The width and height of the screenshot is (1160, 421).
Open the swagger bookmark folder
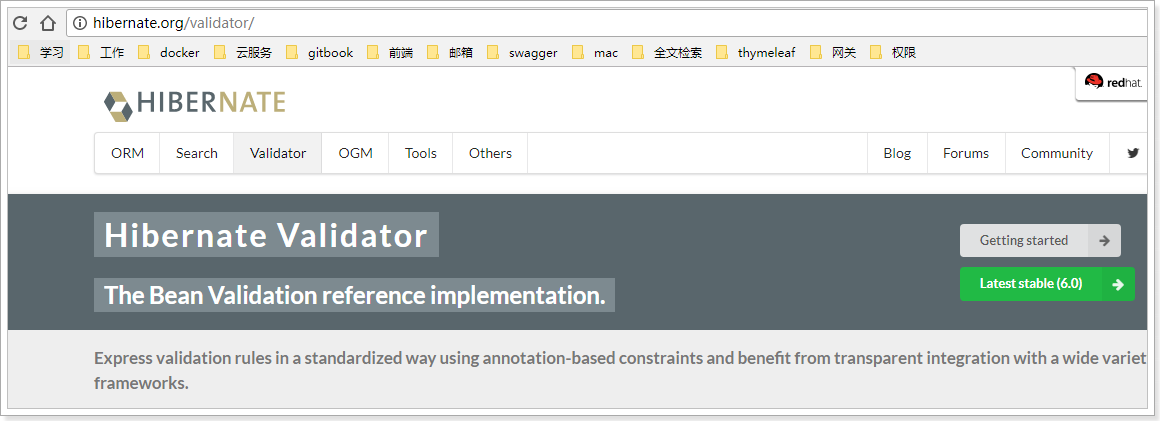pos(522,53)
